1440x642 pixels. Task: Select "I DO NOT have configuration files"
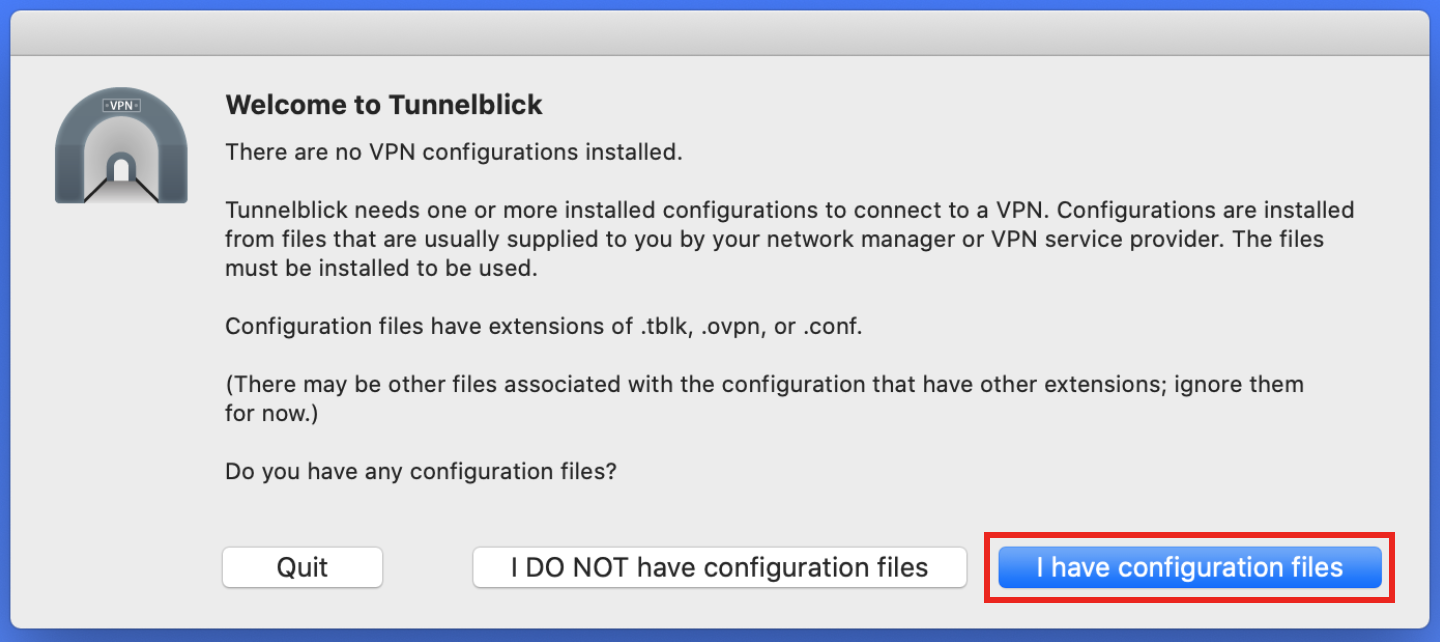point(719,567)
